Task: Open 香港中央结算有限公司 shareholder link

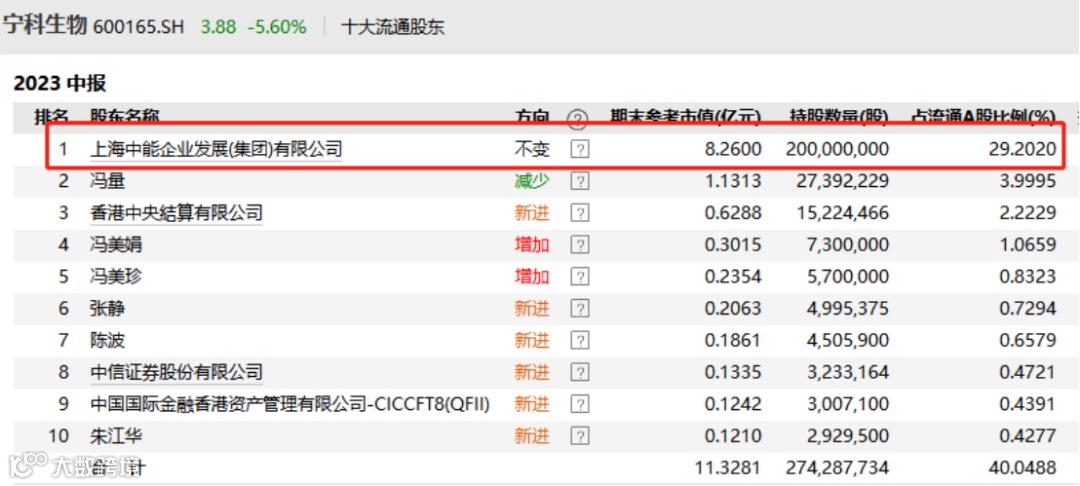Action: [x=176, y=213]
